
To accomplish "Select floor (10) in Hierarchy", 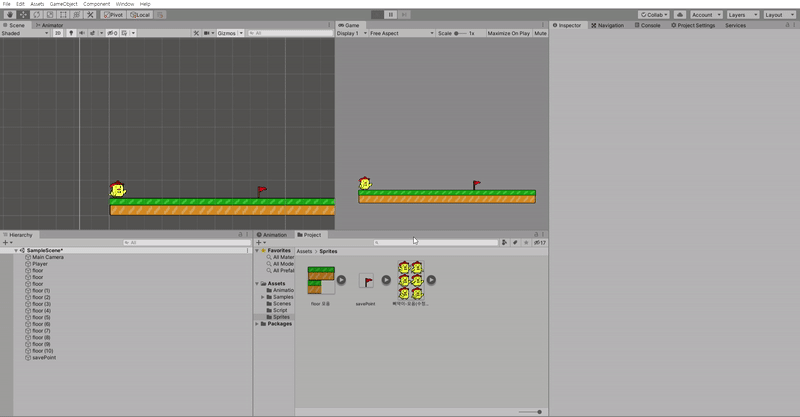I will [39, 351].
